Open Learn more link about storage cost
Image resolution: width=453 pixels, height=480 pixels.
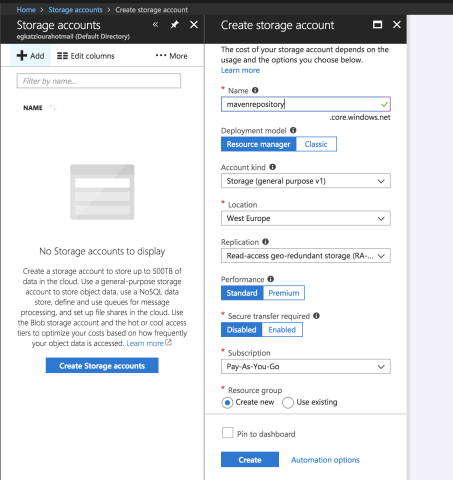(240, 70)
